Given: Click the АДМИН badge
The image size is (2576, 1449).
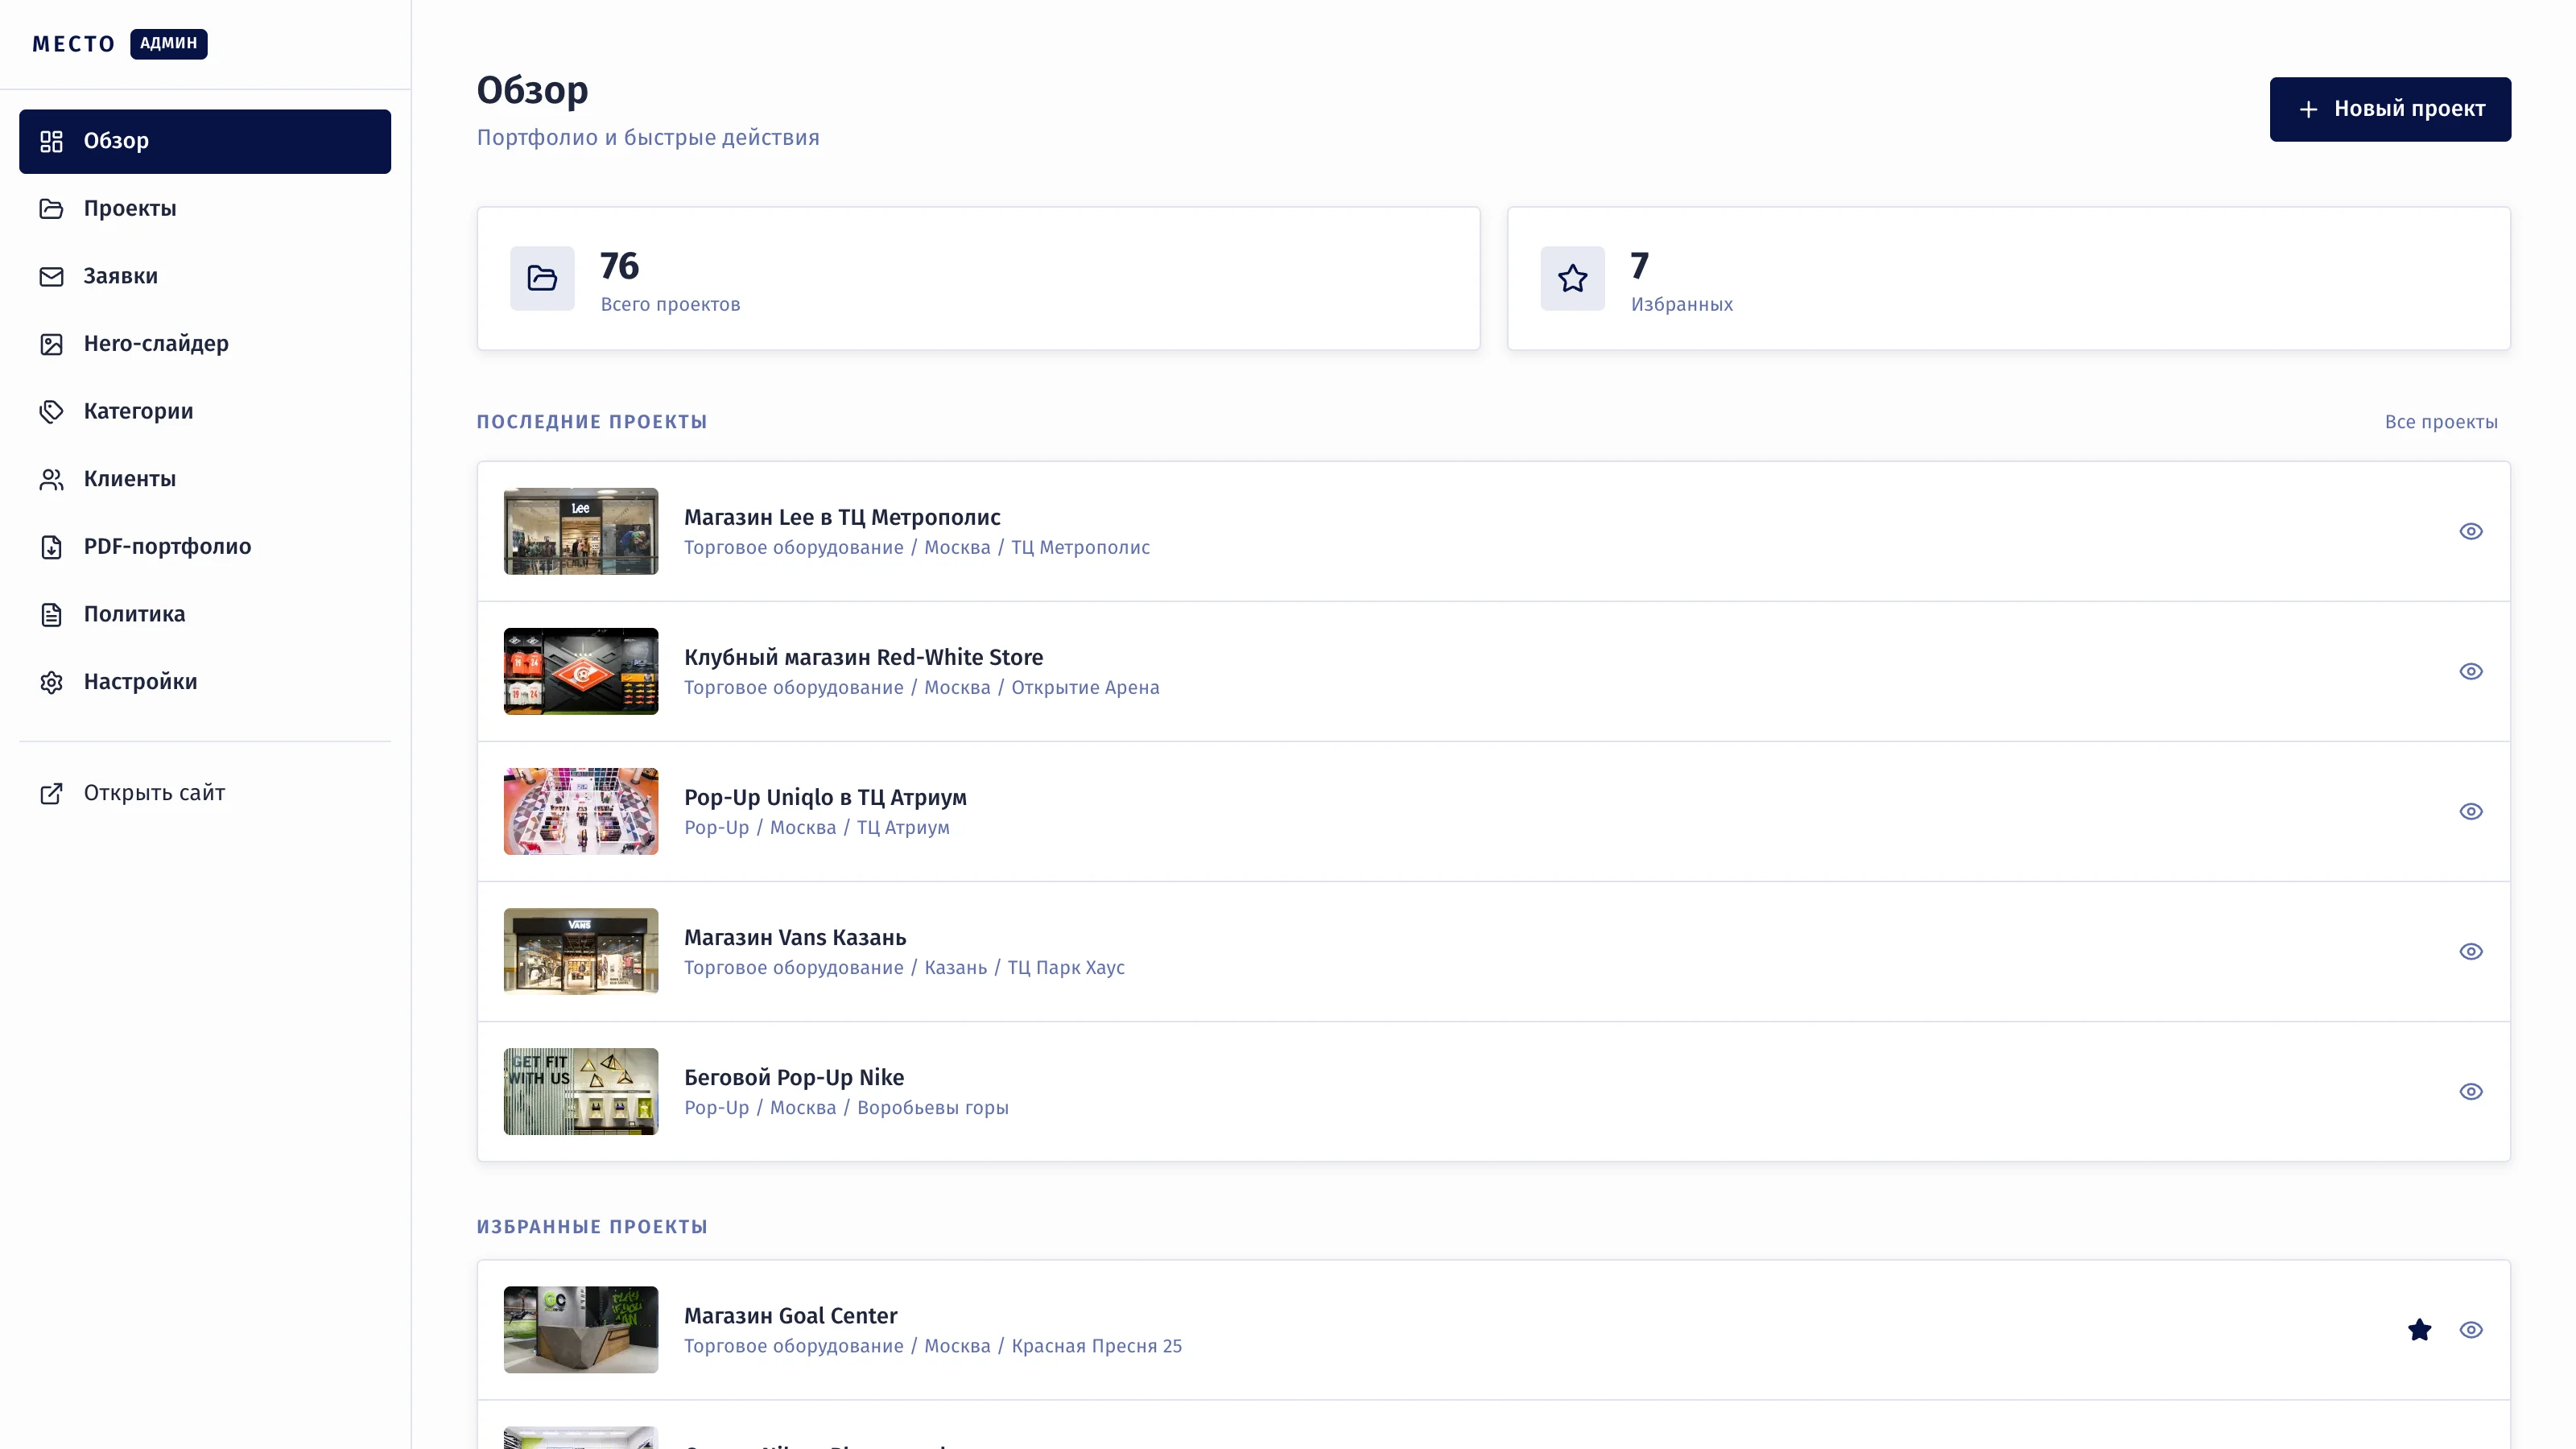Looking at the screenshot, I should 168,44.
